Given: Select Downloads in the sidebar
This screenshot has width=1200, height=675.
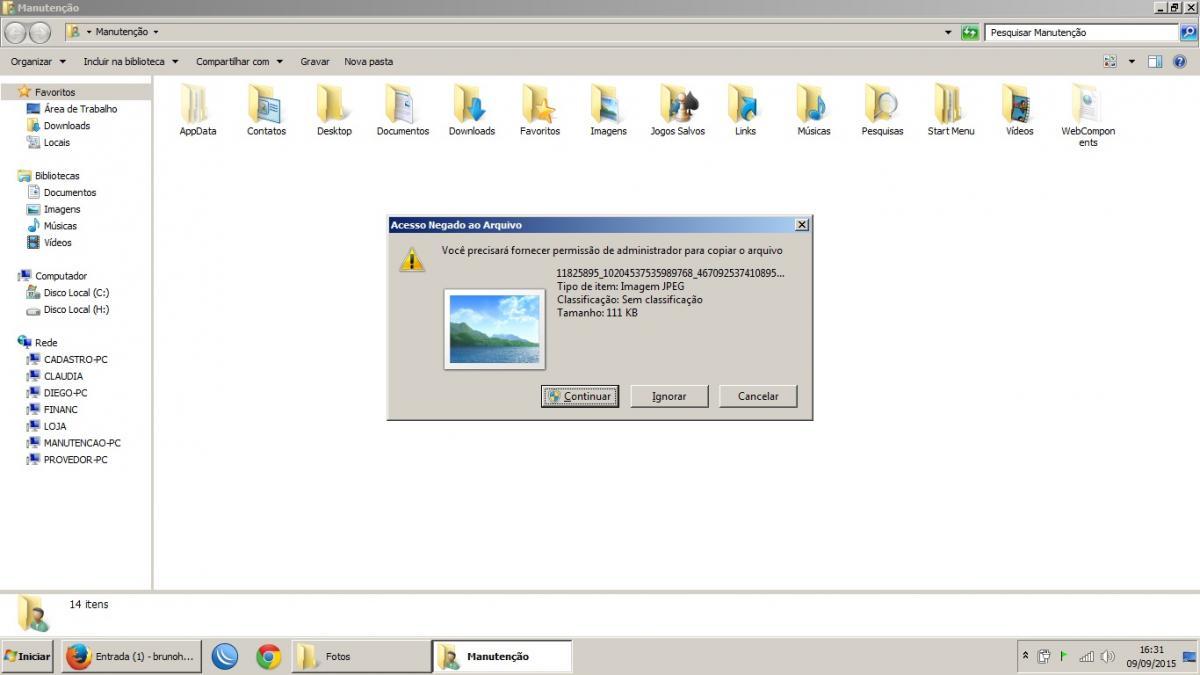Looking at the screenshot, I should 67,126.
